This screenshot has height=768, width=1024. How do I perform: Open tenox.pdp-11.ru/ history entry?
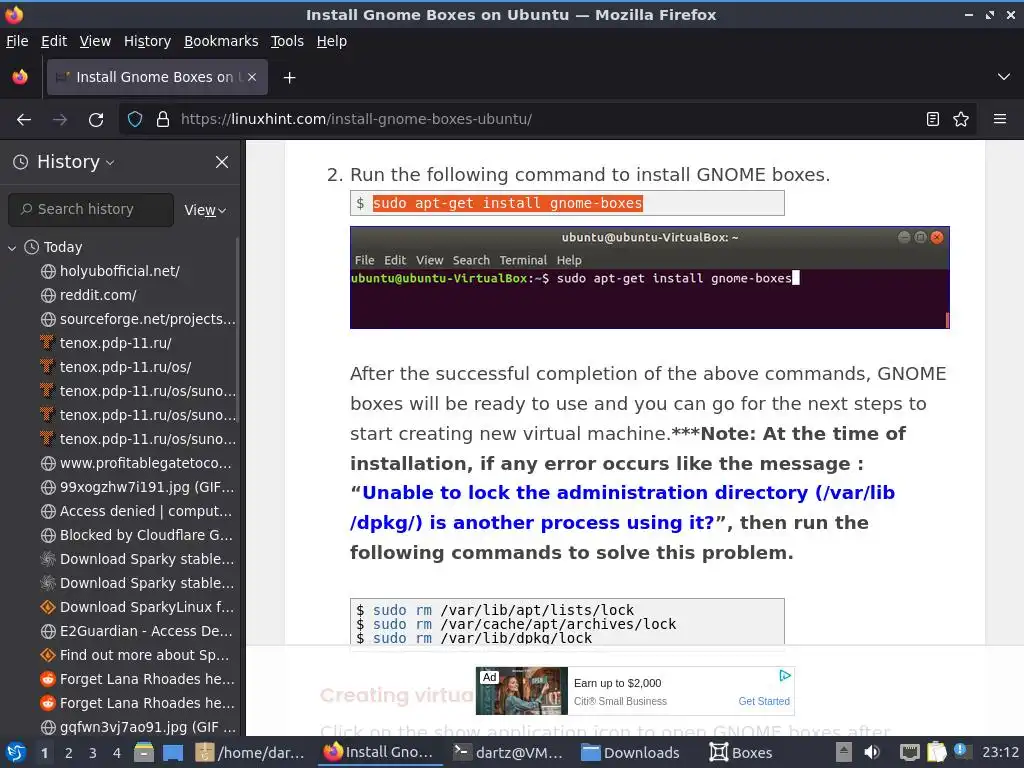tap(116, 344)
